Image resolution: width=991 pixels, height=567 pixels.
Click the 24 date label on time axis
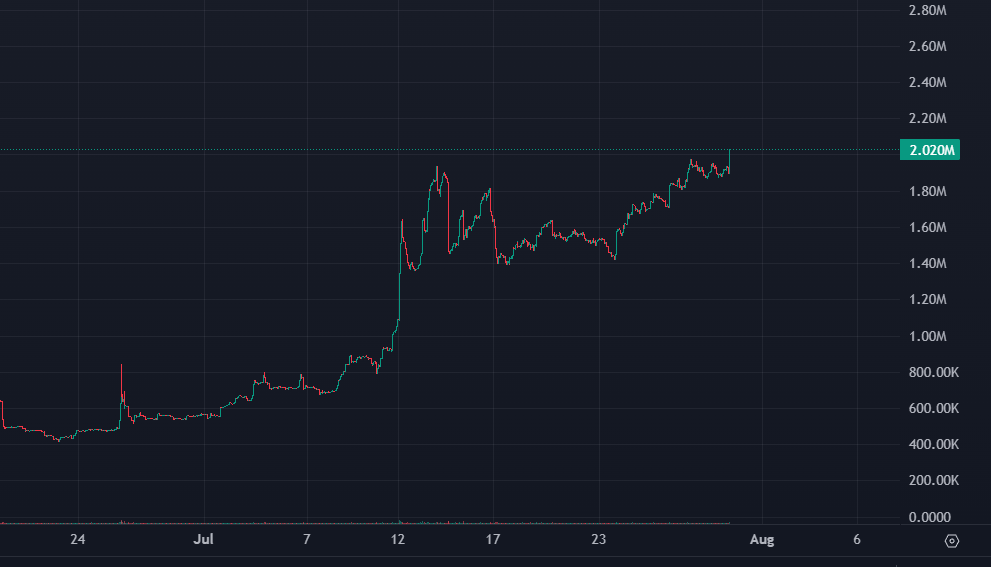78,539
